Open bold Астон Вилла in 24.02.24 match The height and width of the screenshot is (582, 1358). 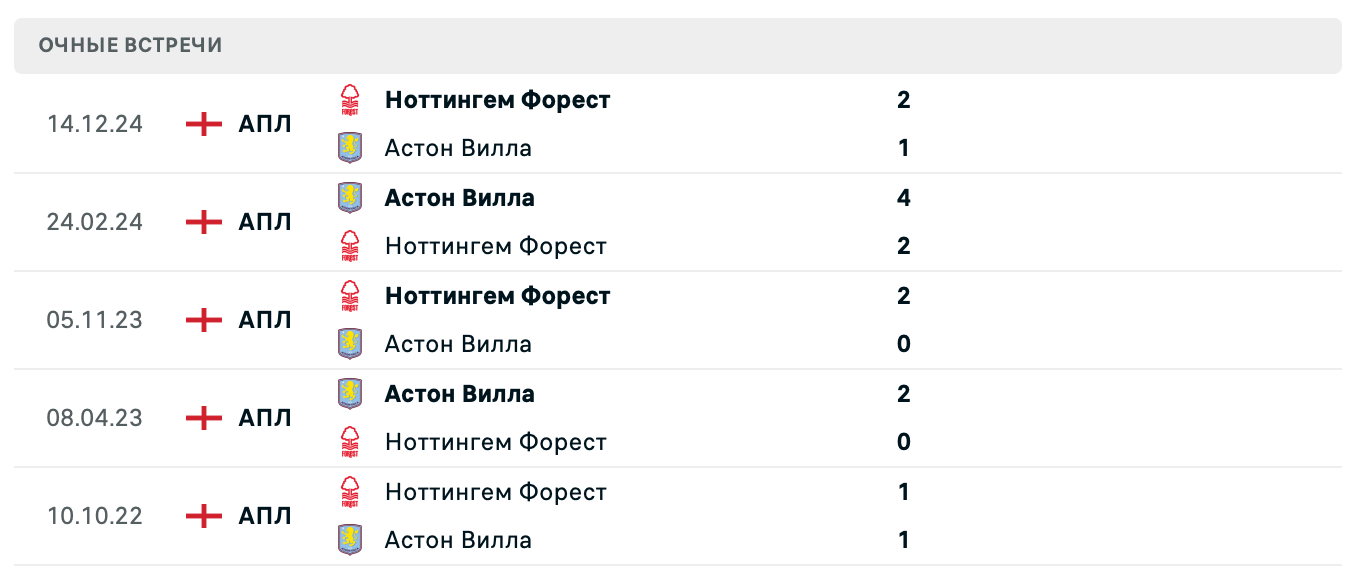pos(459,198)
